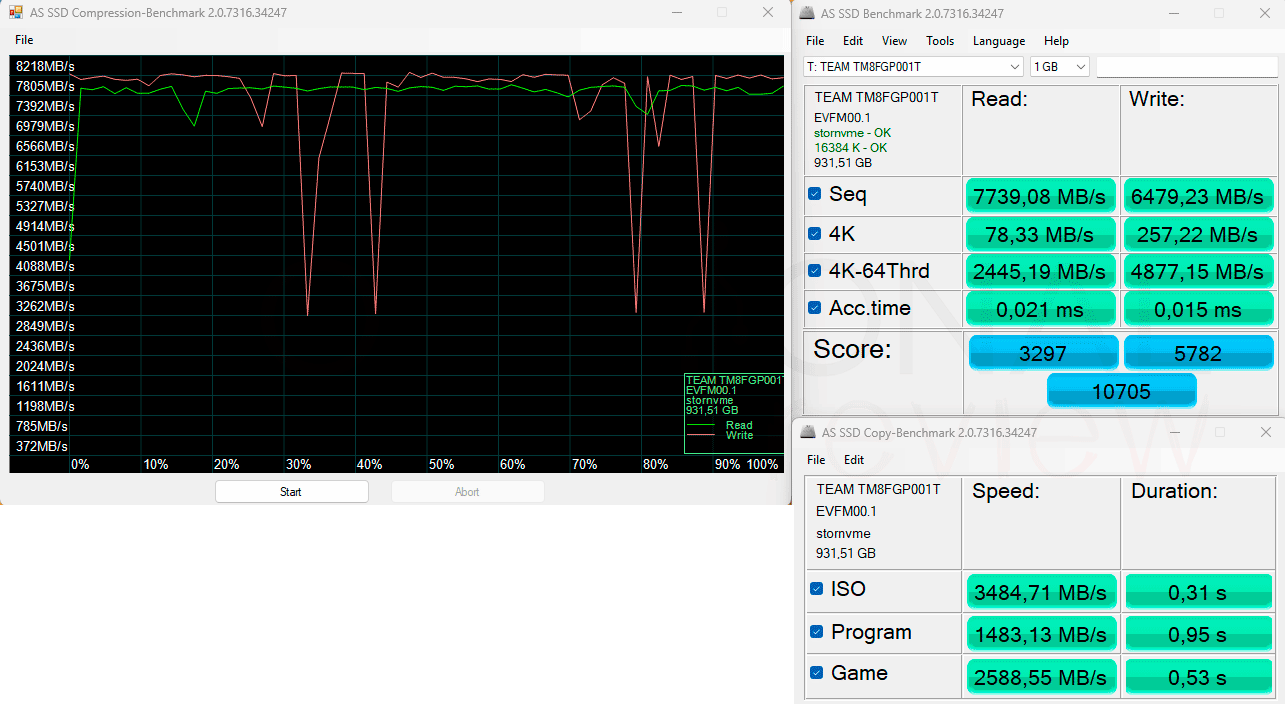Click the 4K write result 257,22 MB/s
This screenshot has width=1285, height=704.
[x=1198, y=234]
